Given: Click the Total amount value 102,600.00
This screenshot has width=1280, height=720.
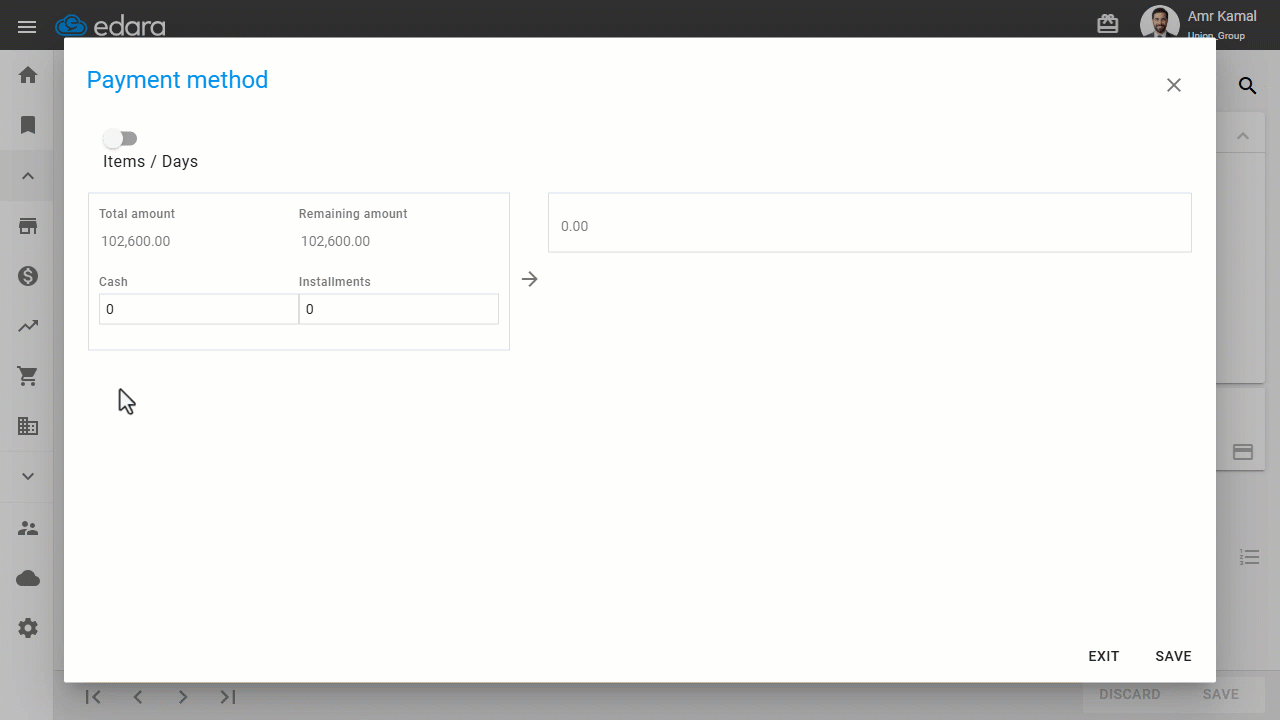Looking at the screenshot, I should click(x=136, y=241).
